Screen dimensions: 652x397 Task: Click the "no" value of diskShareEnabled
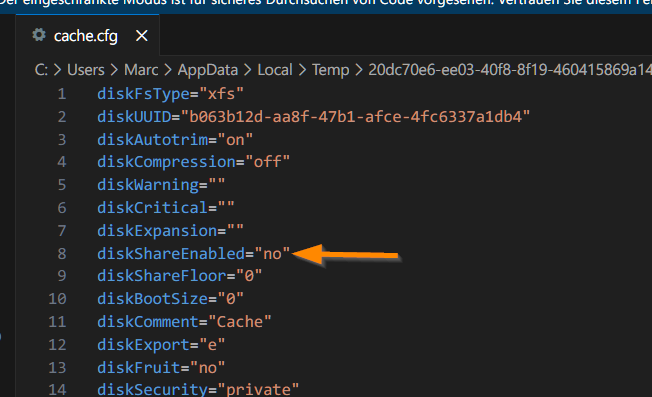coord(272,254)
